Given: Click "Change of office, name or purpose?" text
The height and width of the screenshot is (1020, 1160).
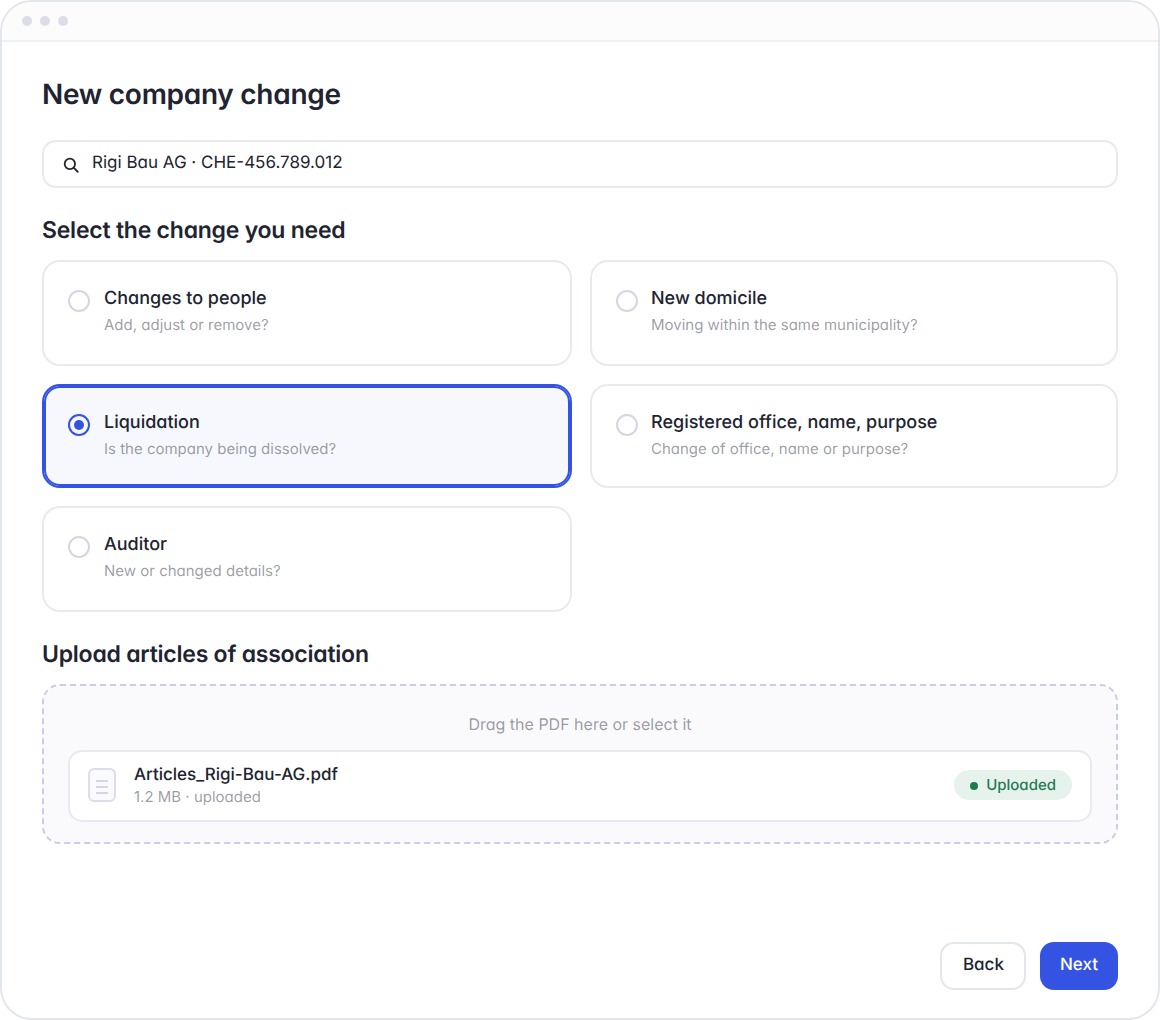Looking at the screenshot, I should (779, 449).
